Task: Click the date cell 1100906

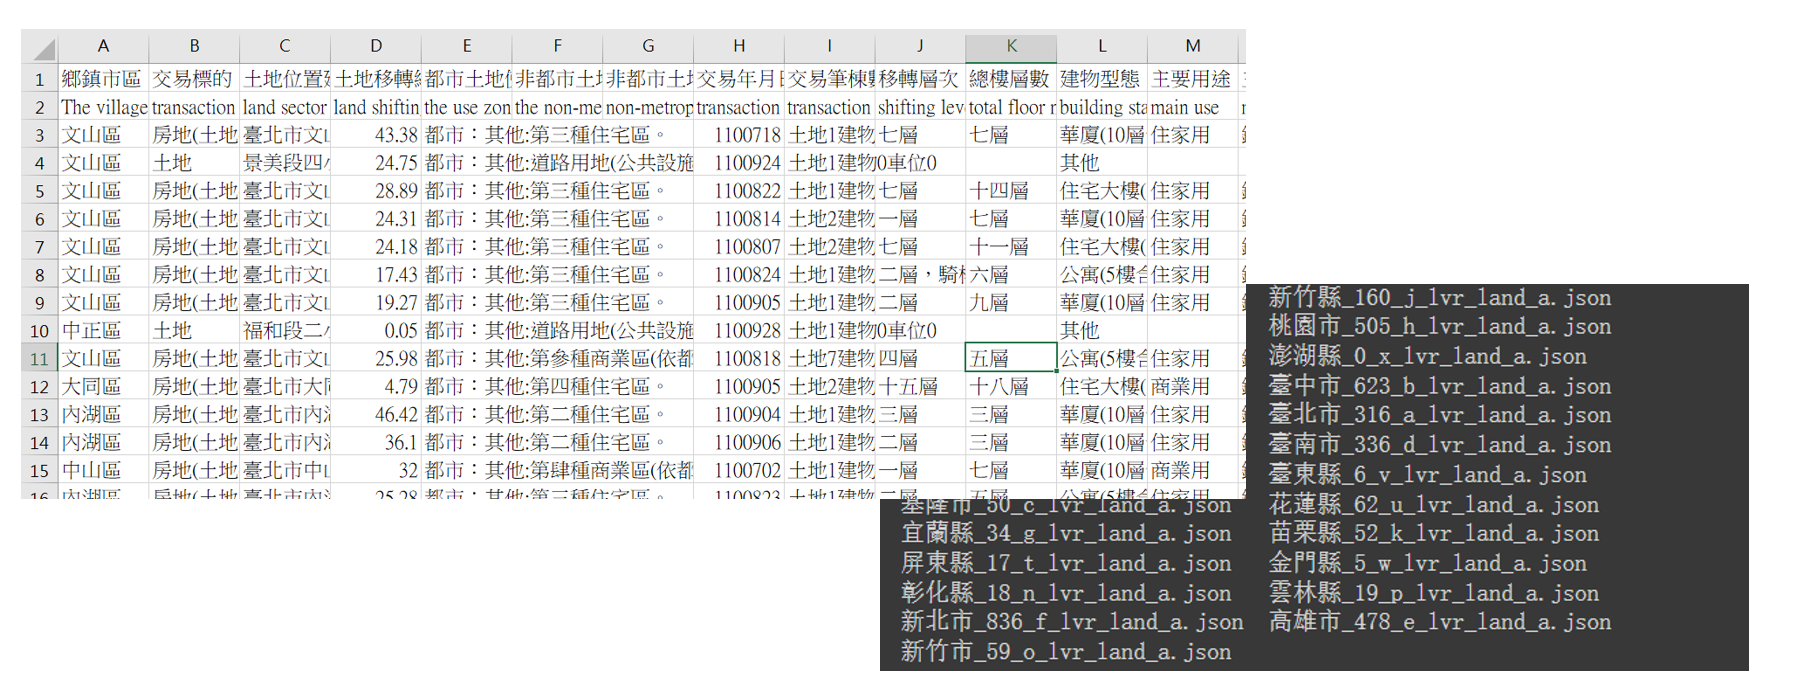Action: (739, 443)
